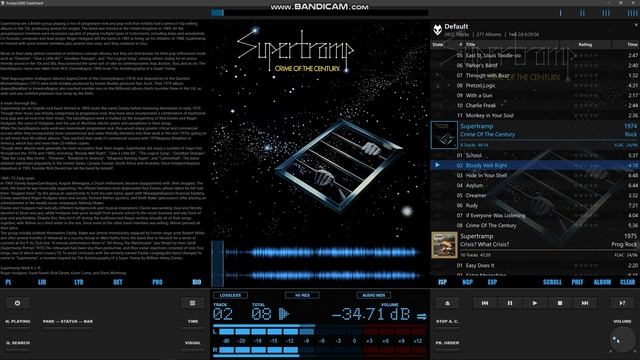640x360 pixels.
Task: Click the PREF button
Action: coord(577,282)
